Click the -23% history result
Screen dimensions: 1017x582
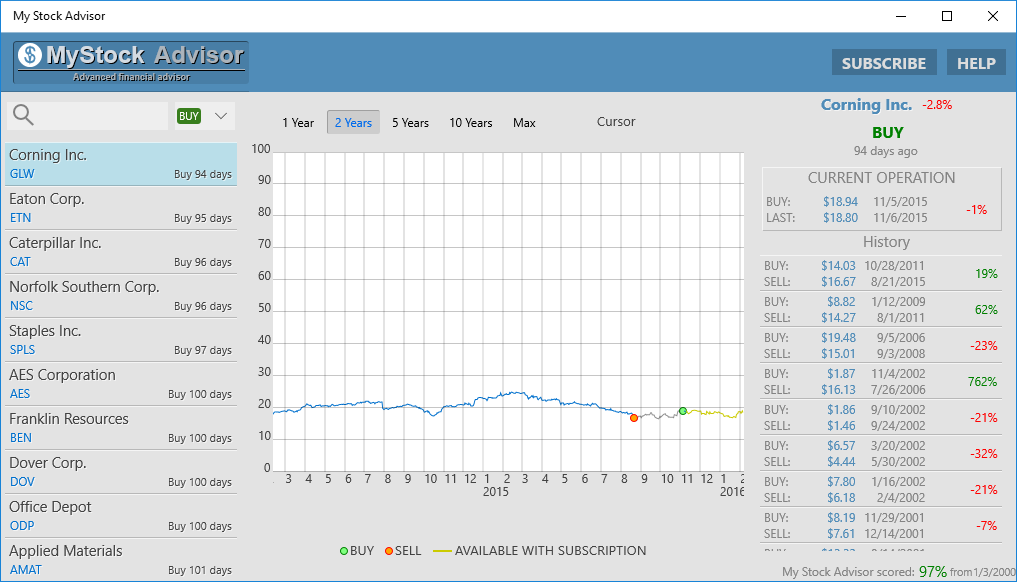(984, 346)
